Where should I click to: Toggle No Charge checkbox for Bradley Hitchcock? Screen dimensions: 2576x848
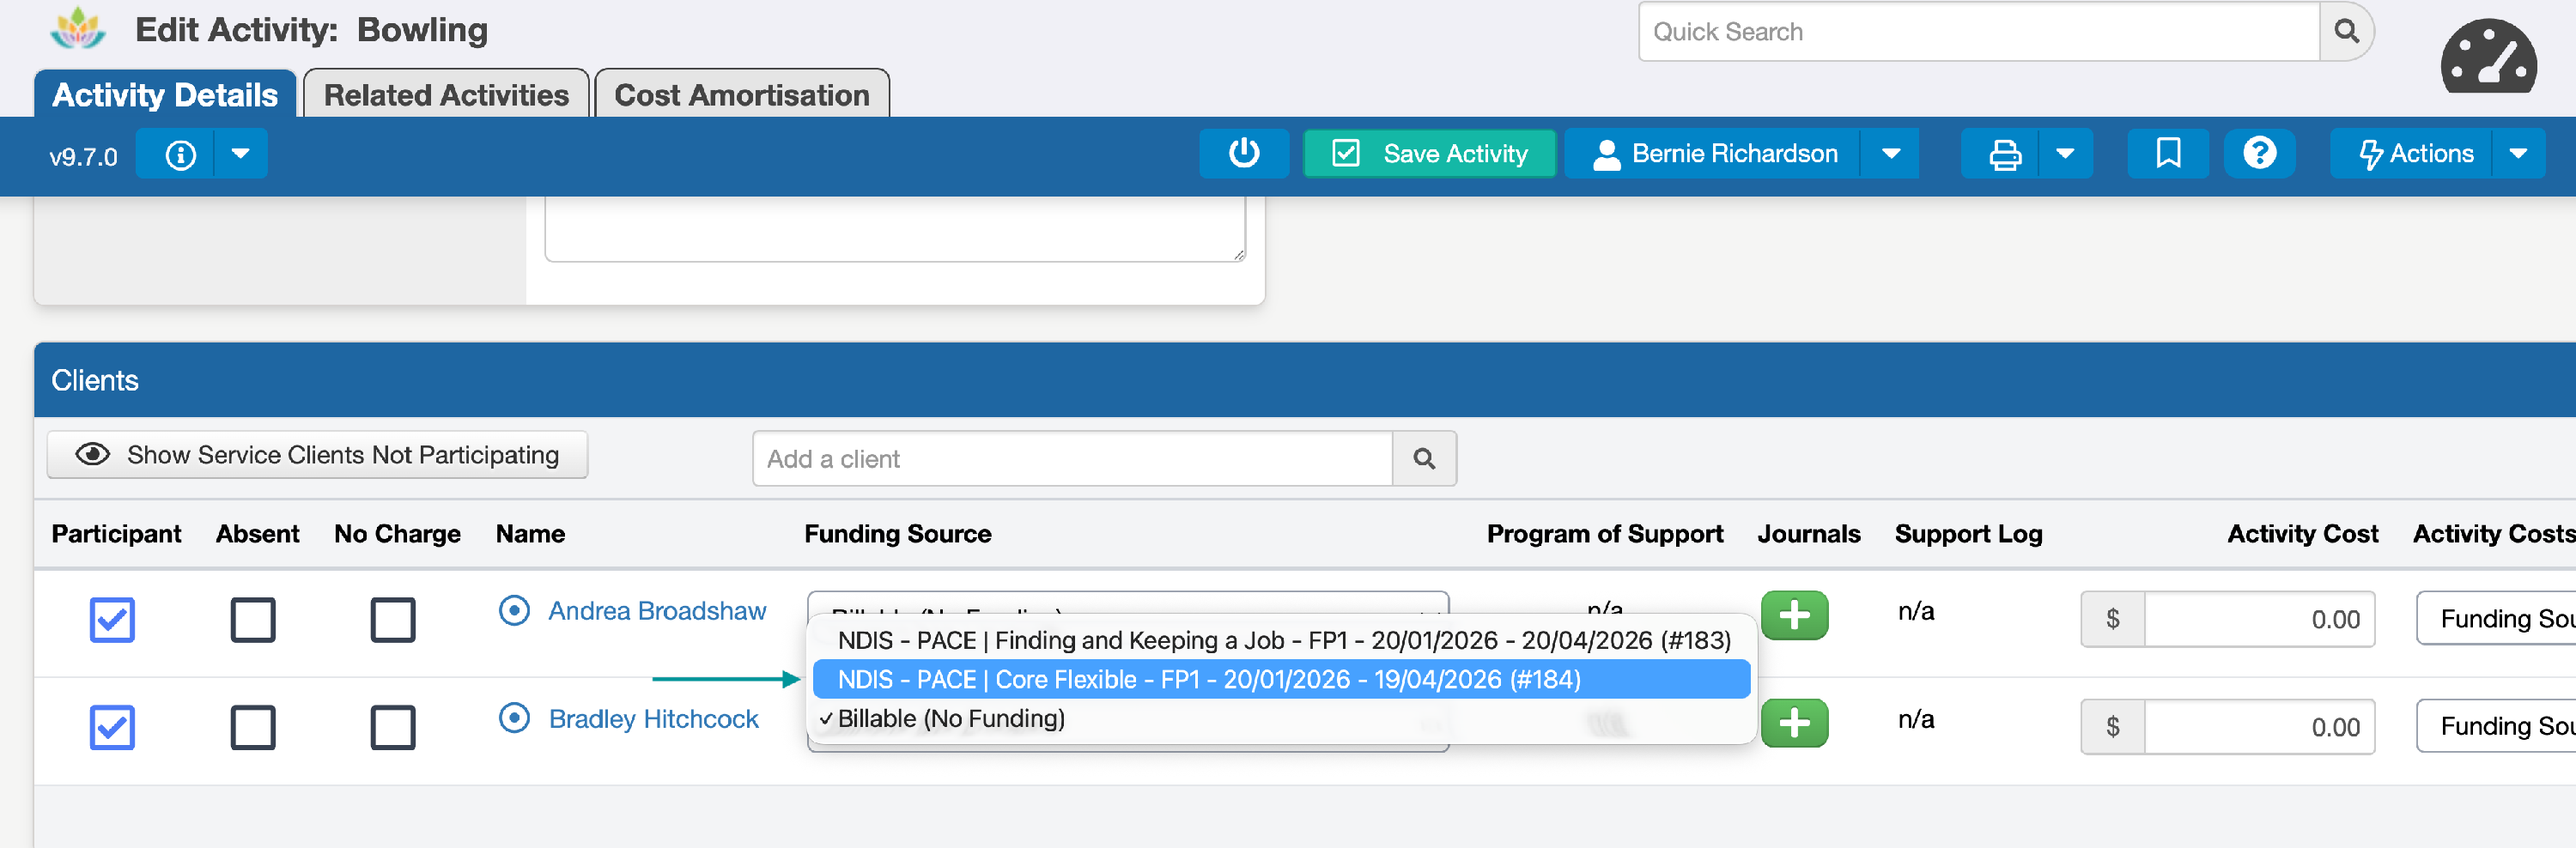click(x=393, y=728)
